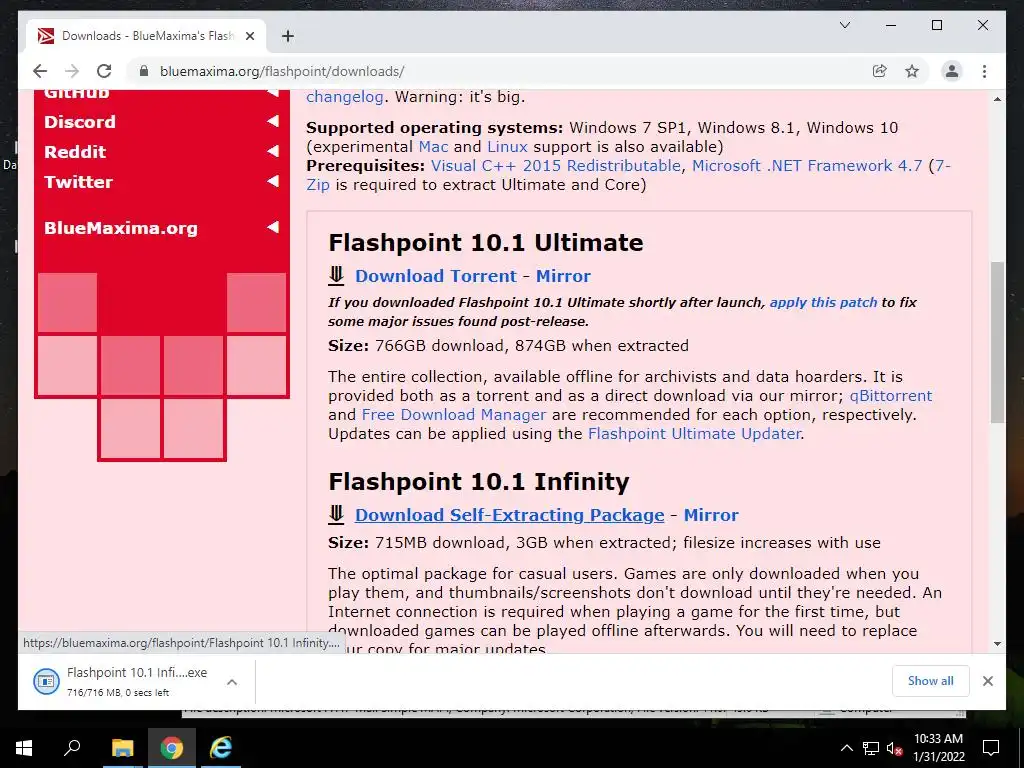
Task: Click Download Torrent for Flashpoint Ultimate
Action: tap(436, 276)
